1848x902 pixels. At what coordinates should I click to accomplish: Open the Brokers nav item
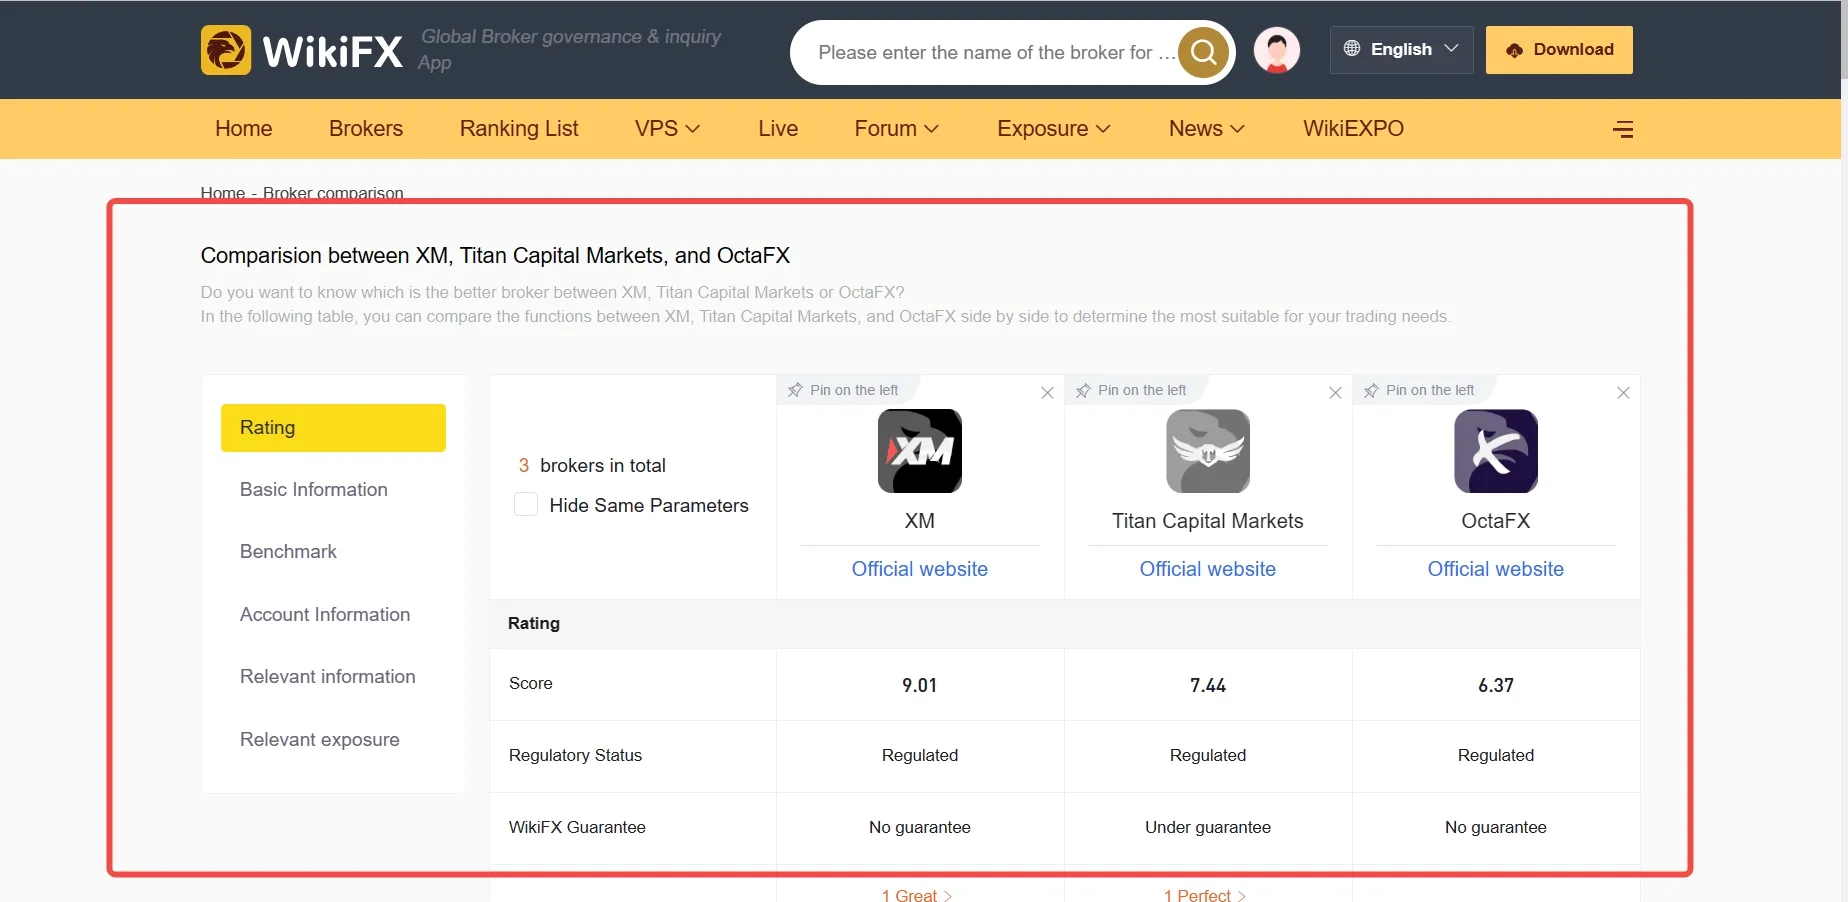366,129
